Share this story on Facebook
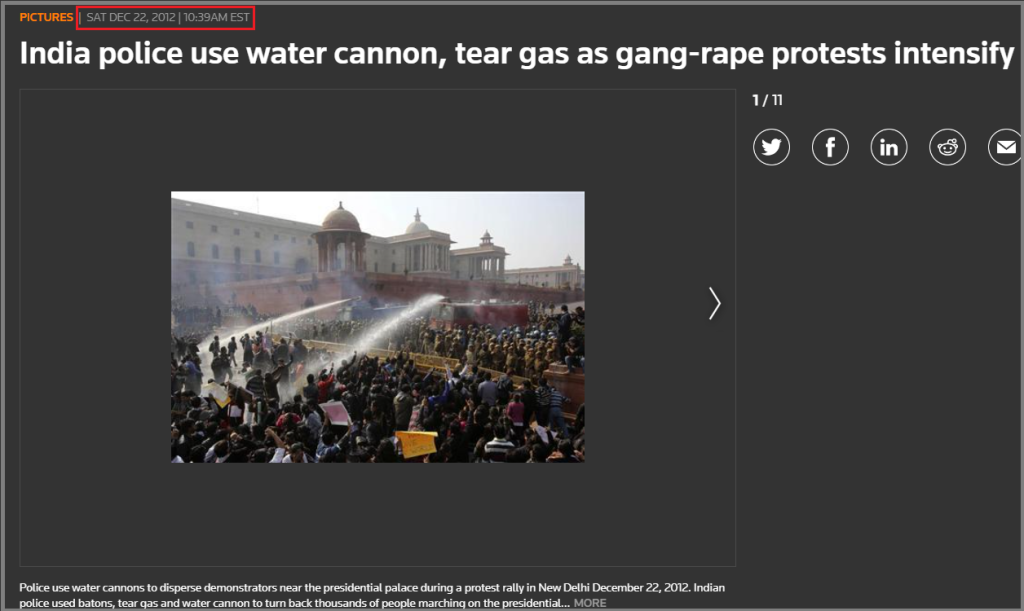The width and height of the screenshot is (1024, 611). coord(830,147)
